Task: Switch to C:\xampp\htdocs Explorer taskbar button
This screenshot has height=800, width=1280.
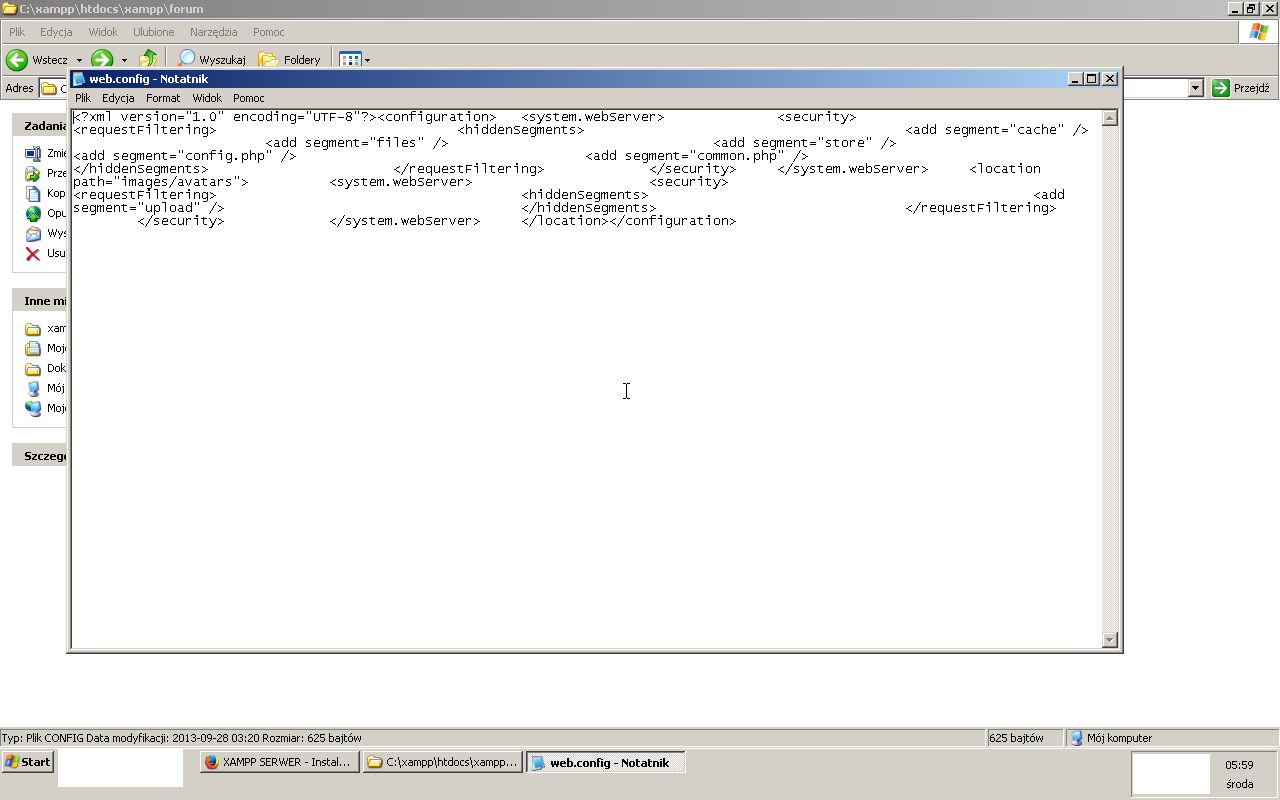Action: [x=442, y=762]
